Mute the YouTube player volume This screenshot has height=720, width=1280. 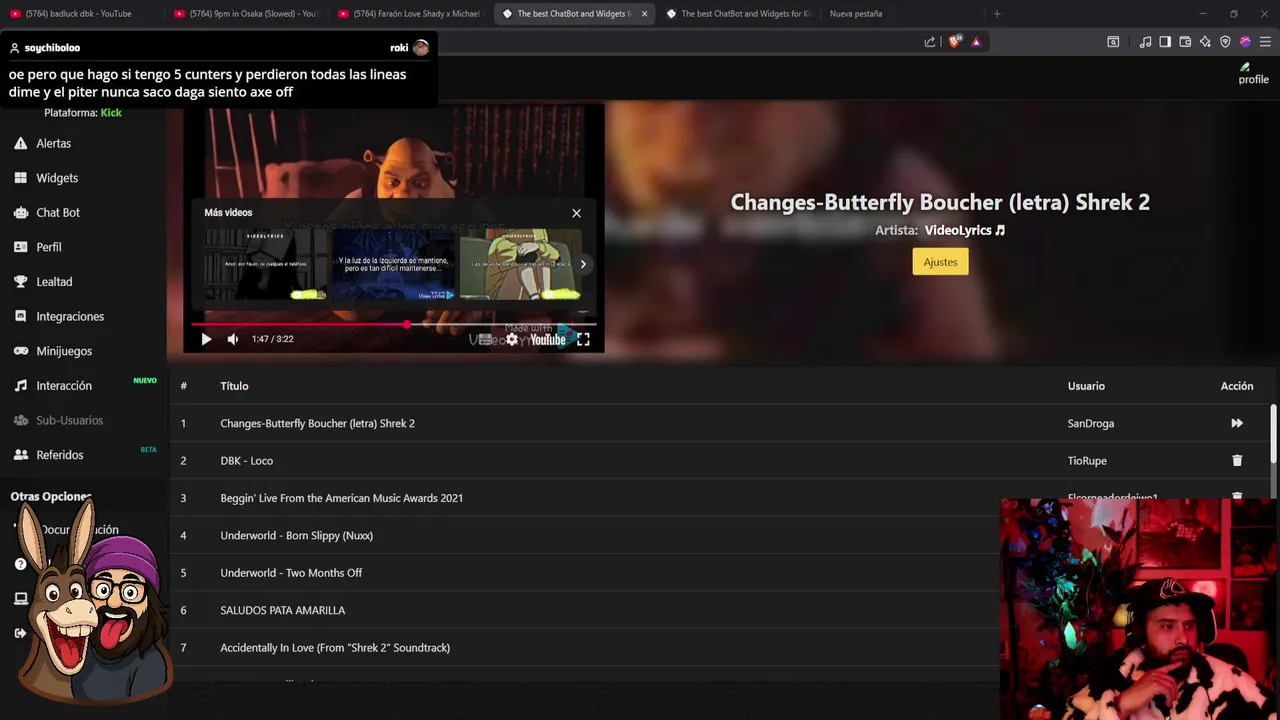pos(233,339)
